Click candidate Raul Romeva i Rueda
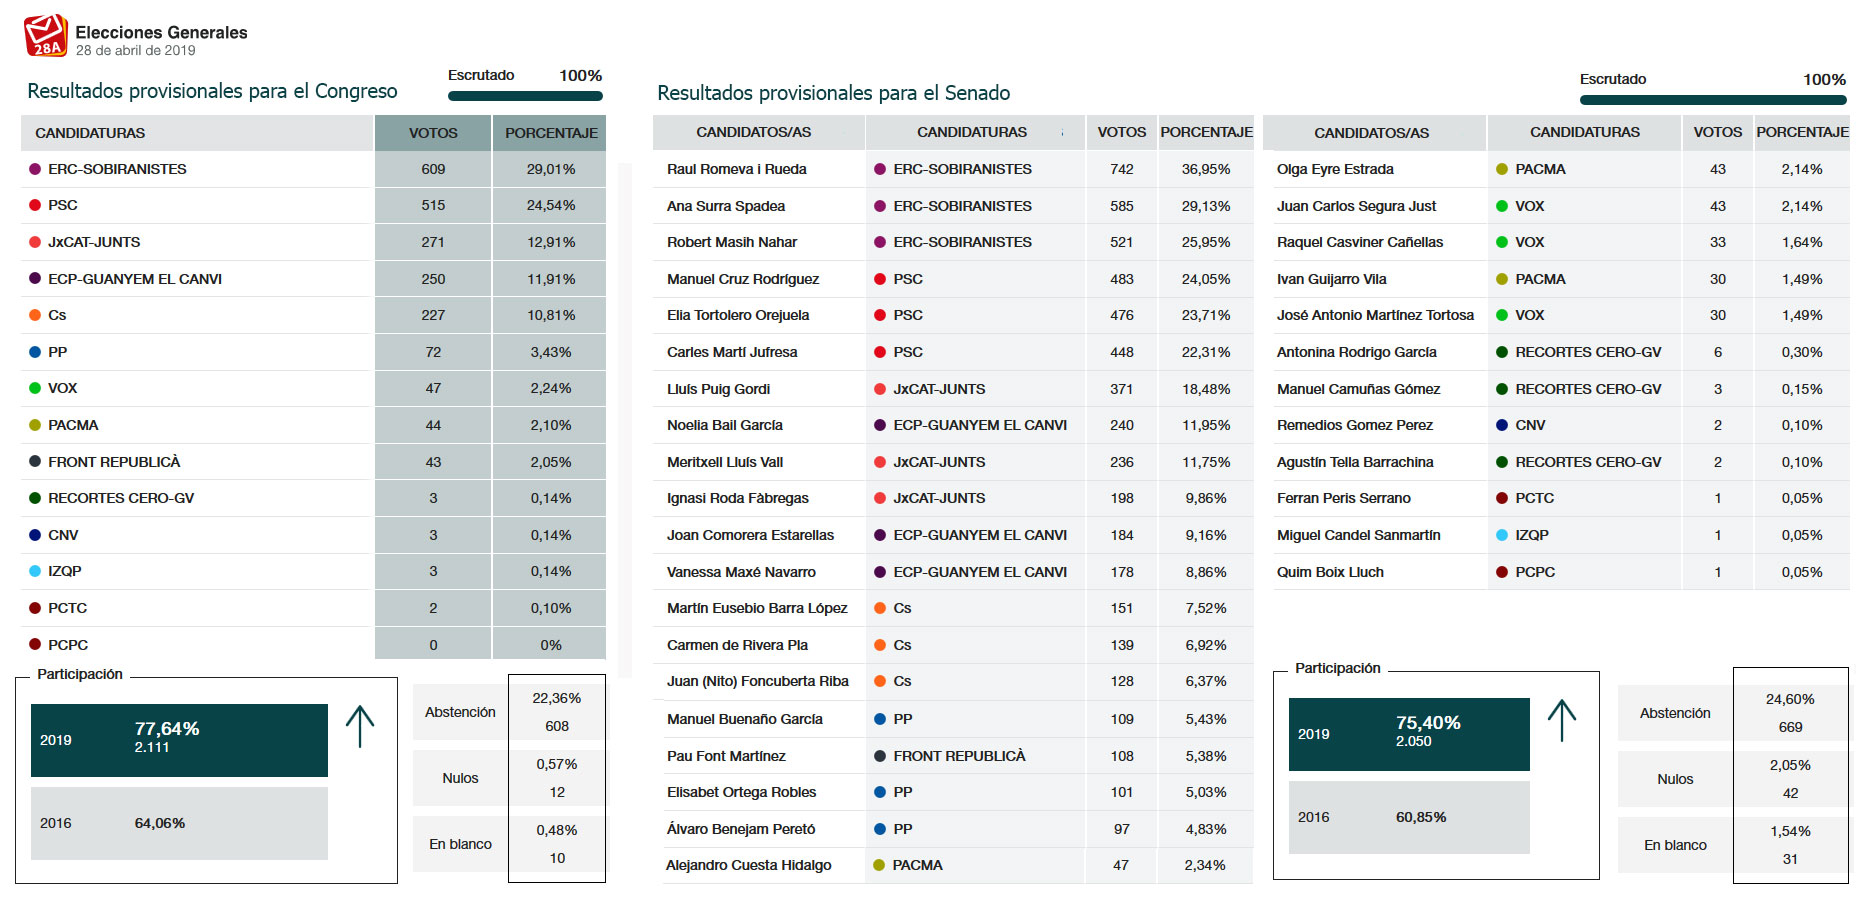Screen dimensions: 1876x899 (x=737, y=169)
